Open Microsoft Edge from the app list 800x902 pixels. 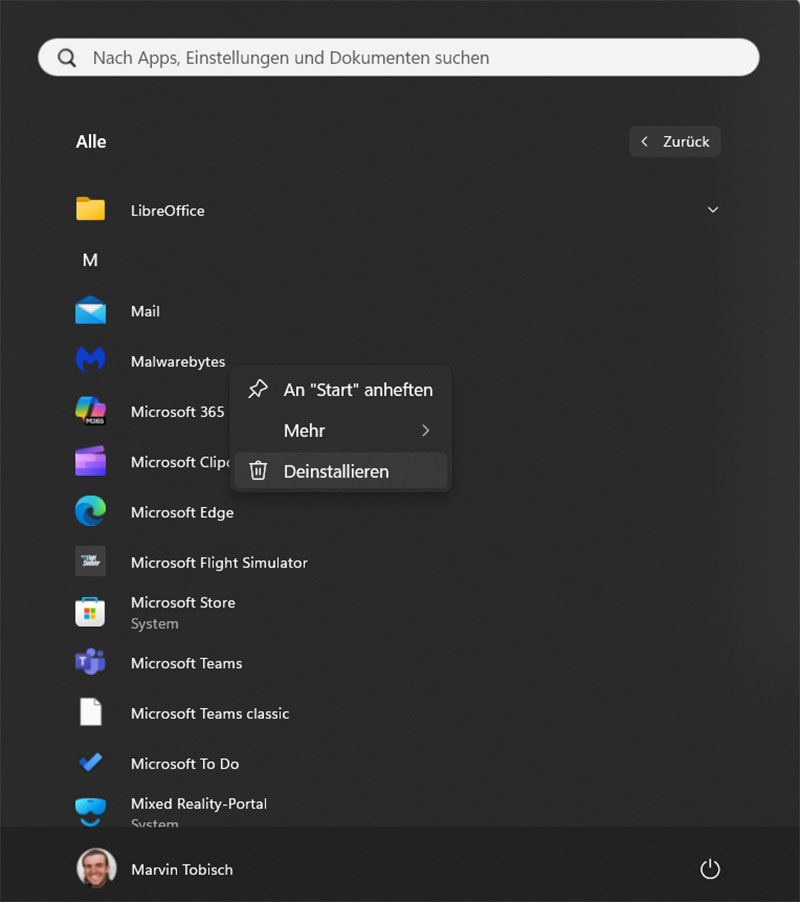[182, 512]
